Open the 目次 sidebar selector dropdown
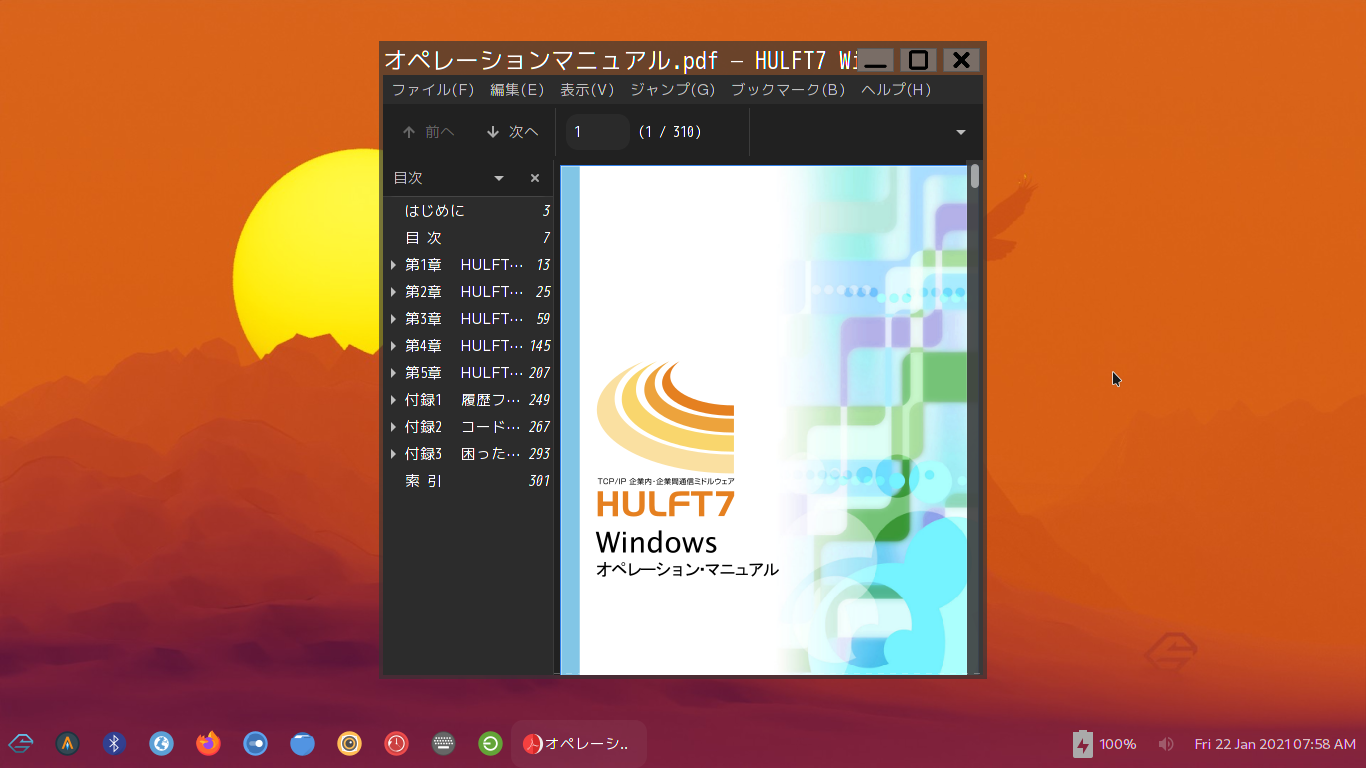This screenshot has height=768, width=1366. pos(499,178)
